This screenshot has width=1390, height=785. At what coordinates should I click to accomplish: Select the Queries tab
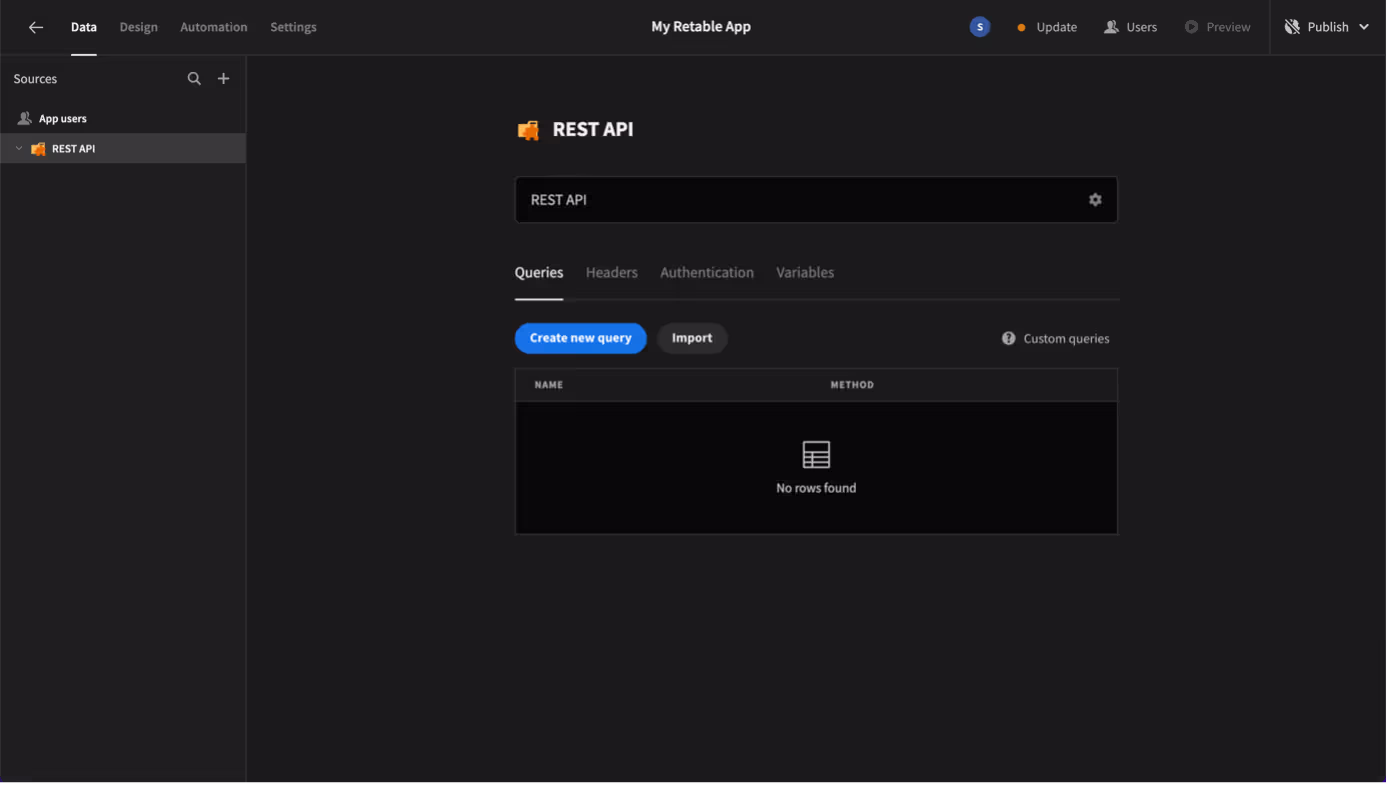click(x=539, y=273)
